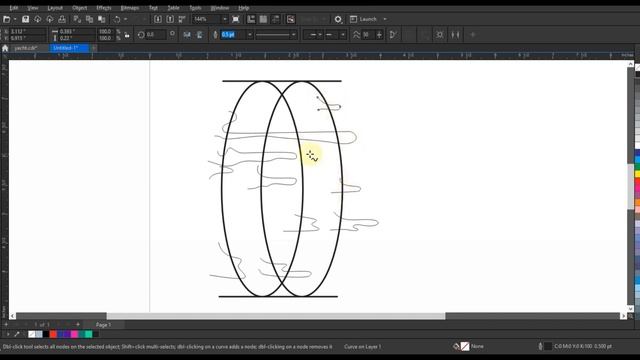Open the Bitmaps menu
This screenshot has width=640, height=360.
point(130,8)
